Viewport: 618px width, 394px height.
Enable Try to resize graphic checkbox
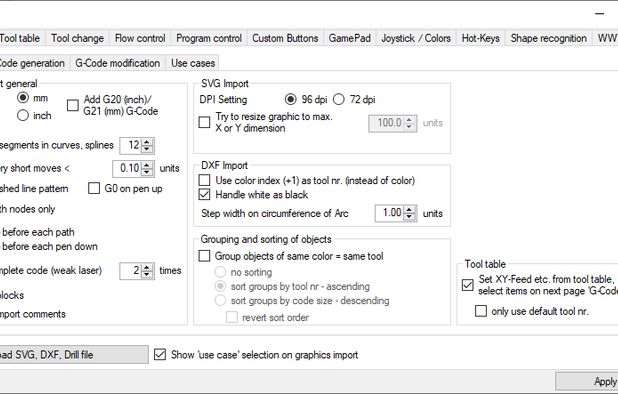pos(204,122)
